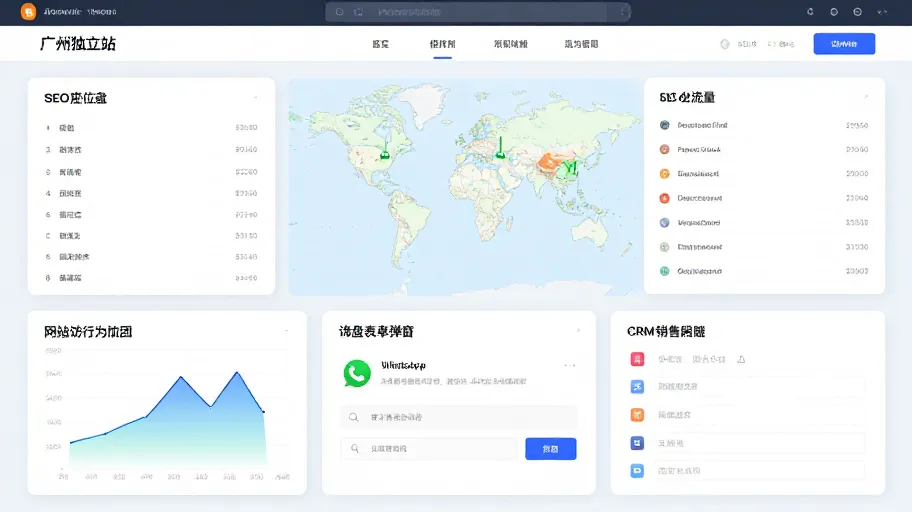Click the red circular icon in the traffic list

click(664, 198)
